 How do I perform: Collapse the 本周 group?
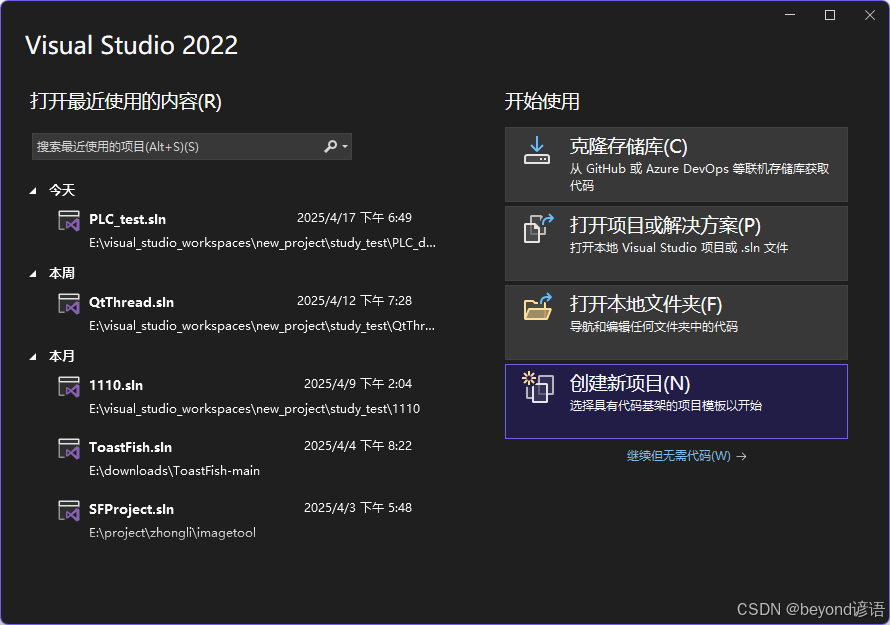coord(33,274)
